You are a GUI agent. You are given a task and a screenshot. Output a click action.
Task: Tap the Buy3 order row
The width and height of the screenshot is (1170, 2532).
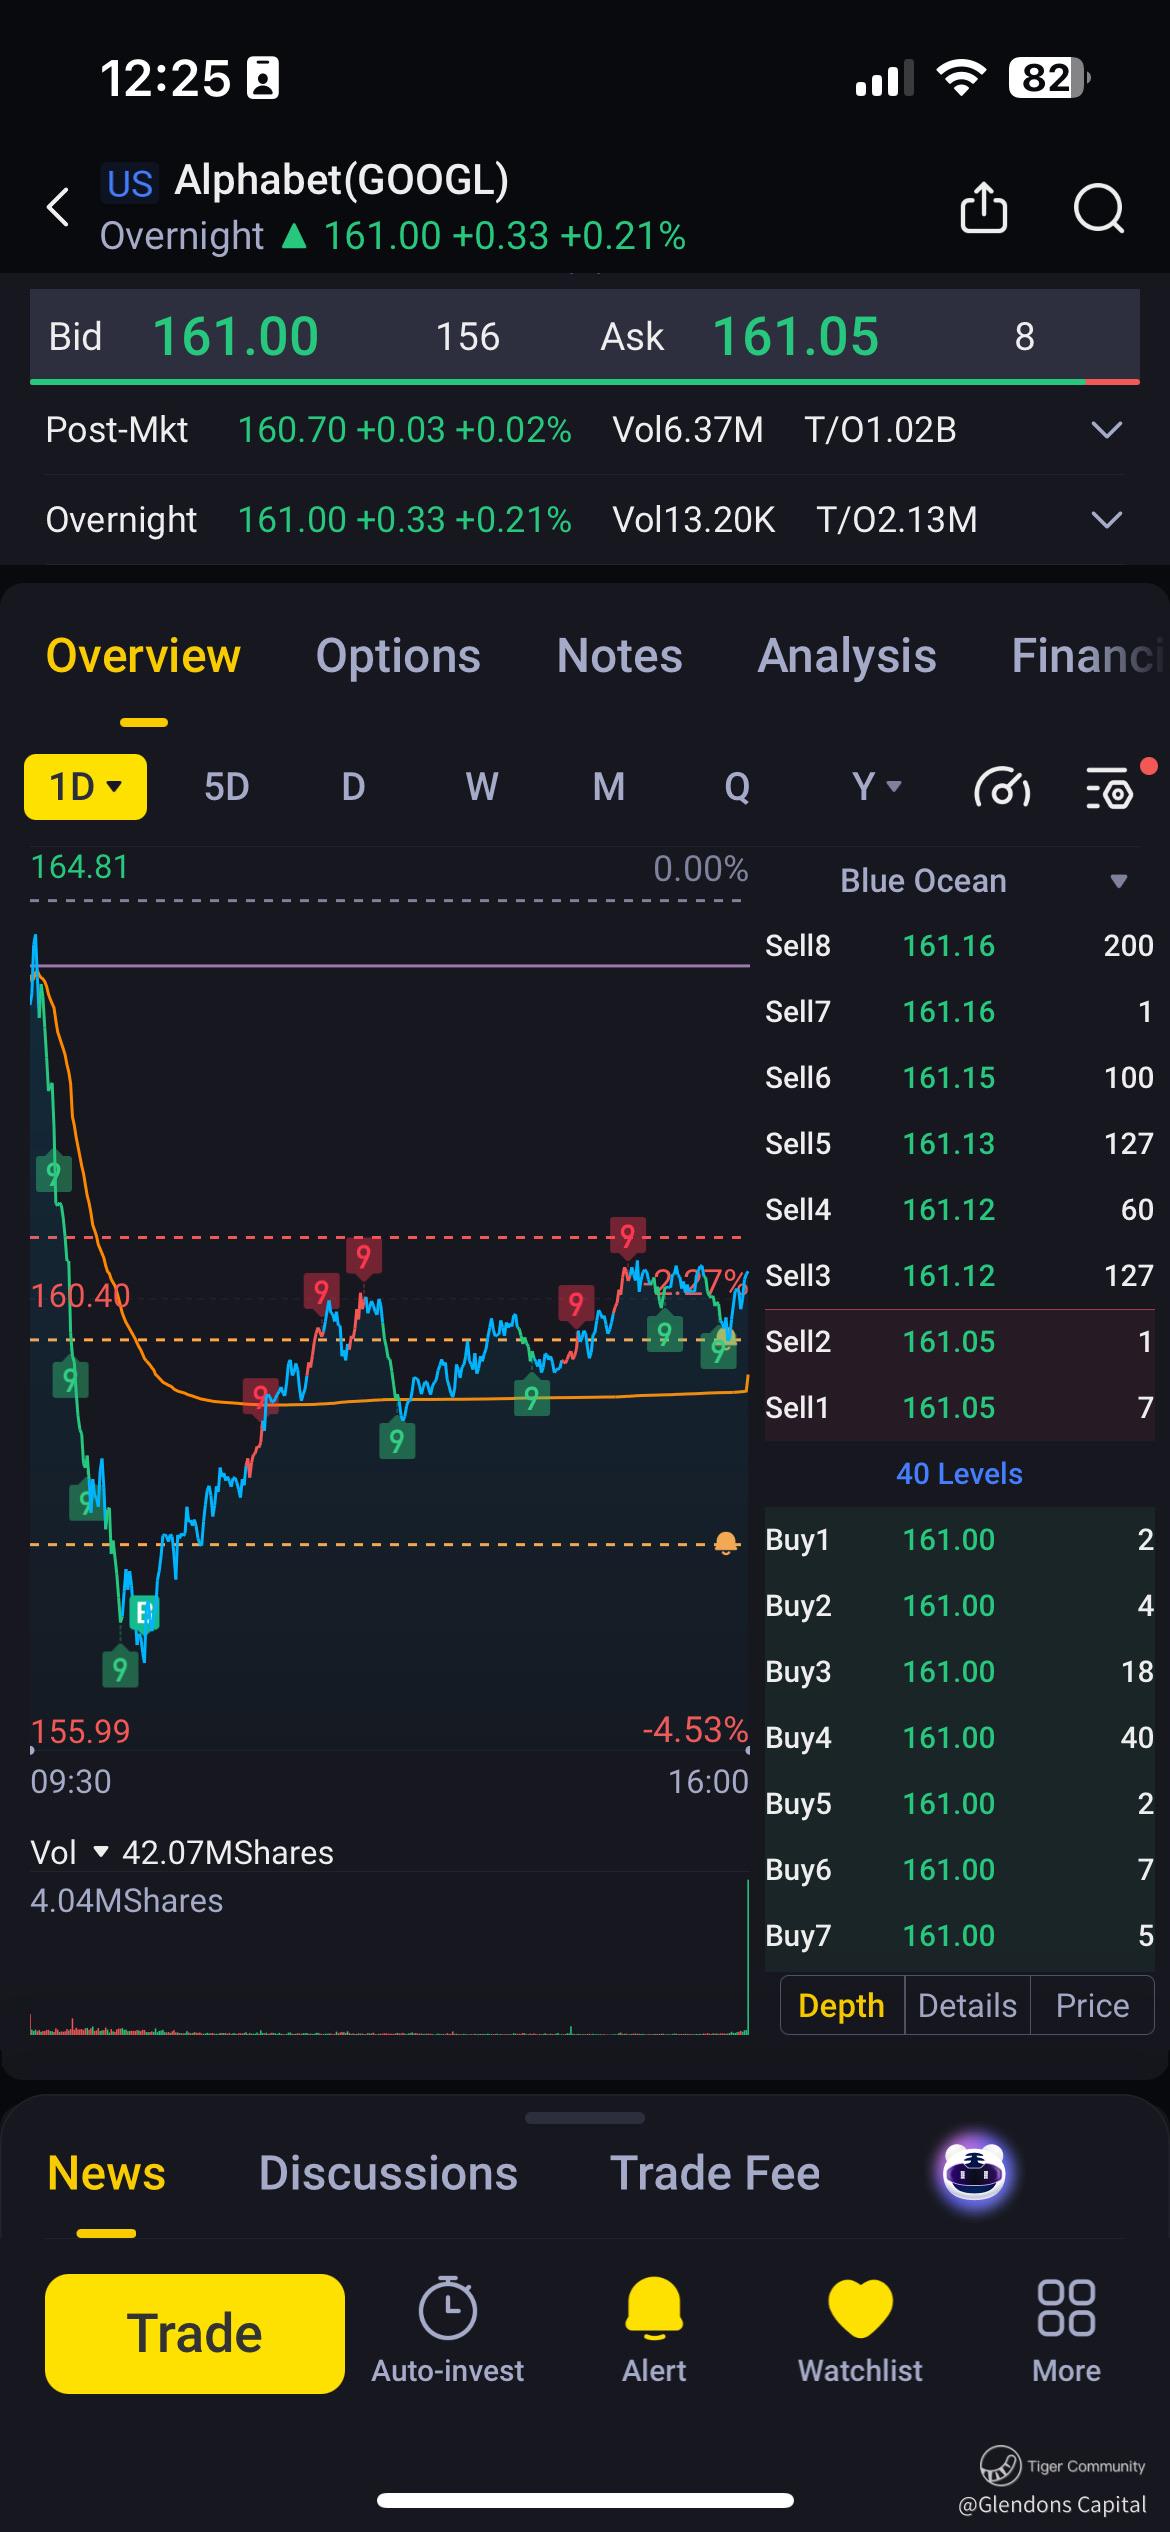[959, 1671]
